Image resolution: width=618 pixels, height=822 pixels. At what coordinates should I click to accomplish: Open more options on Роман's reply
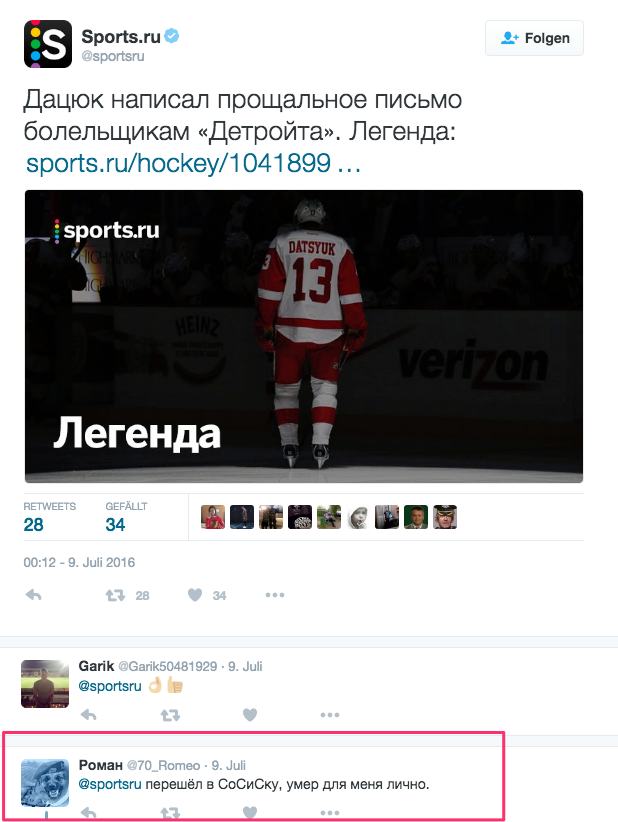(330, 813)
